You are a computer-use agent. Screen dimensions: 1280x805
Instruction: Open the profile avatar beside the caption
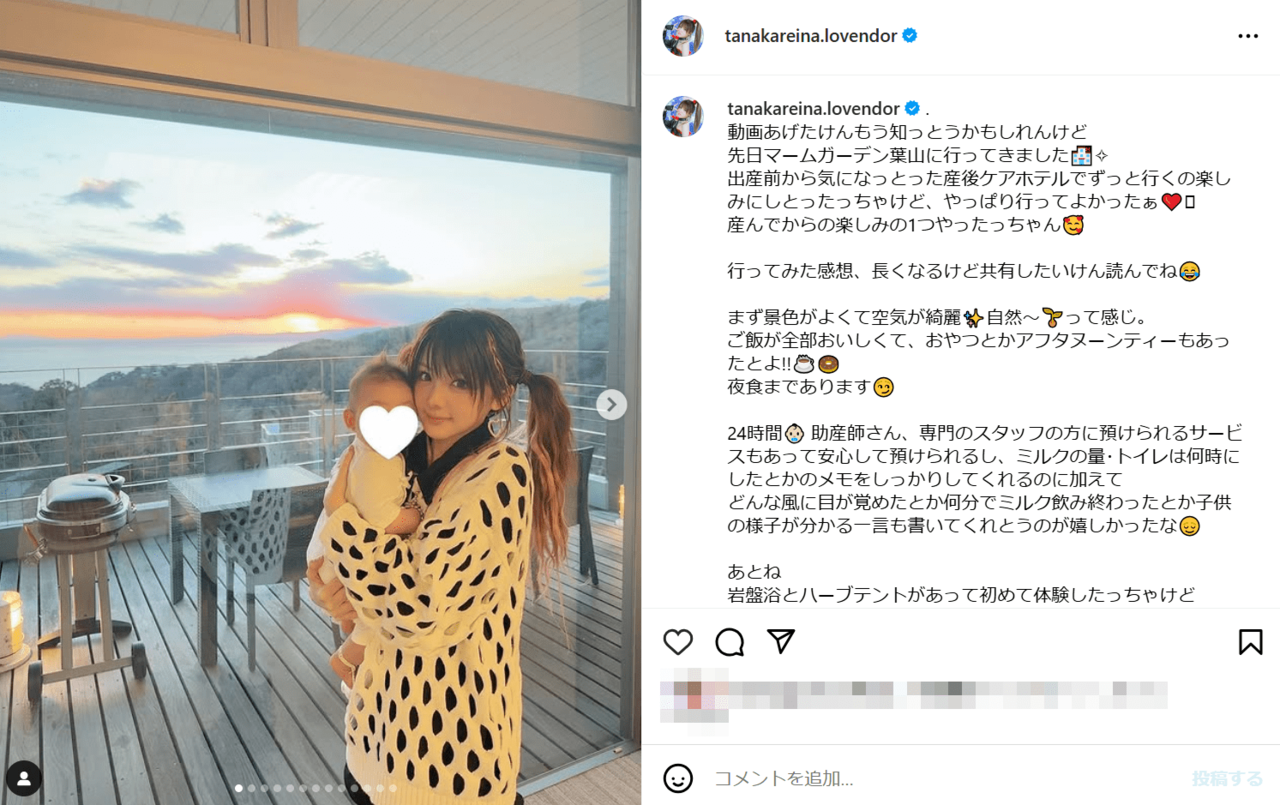[683, 116]
